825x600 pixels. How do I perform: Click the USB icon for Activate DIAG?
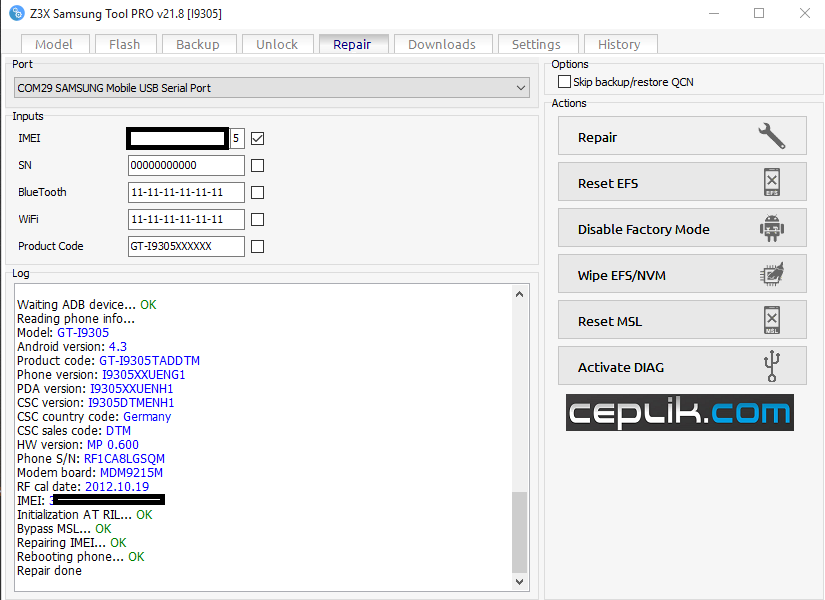pos(771,367)
